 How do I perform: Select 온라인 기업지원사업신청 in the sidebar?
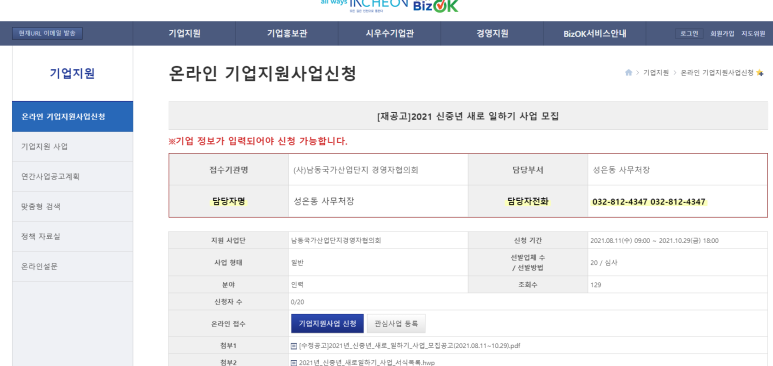tap(72, 117)
